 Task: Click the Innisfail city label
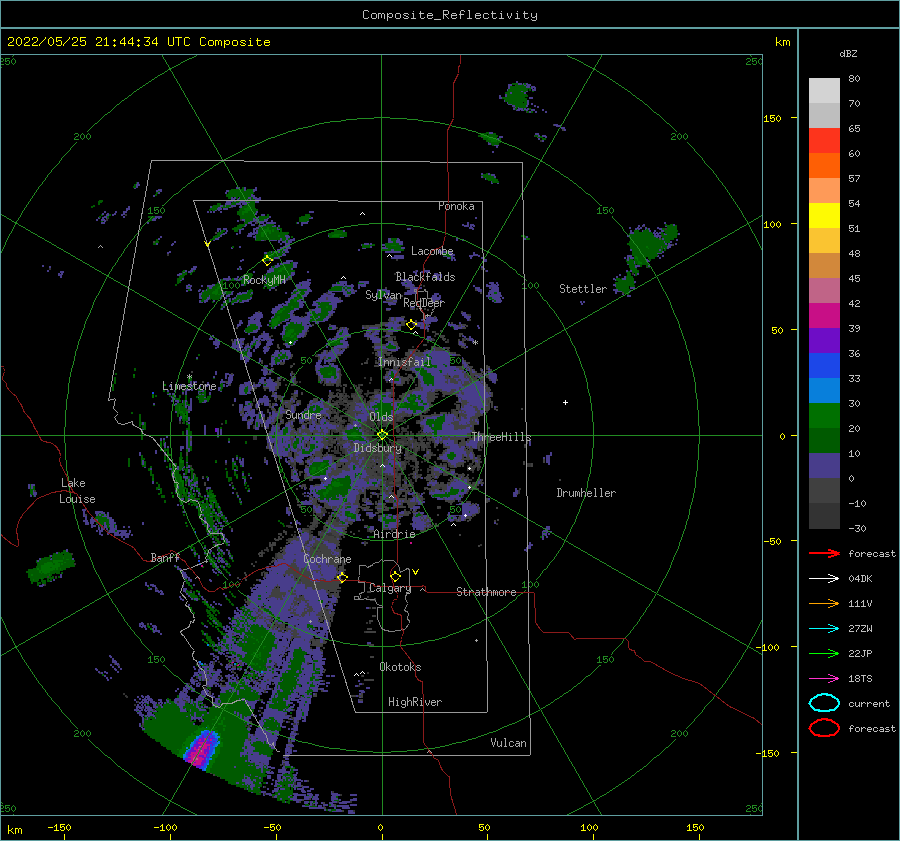404,362
